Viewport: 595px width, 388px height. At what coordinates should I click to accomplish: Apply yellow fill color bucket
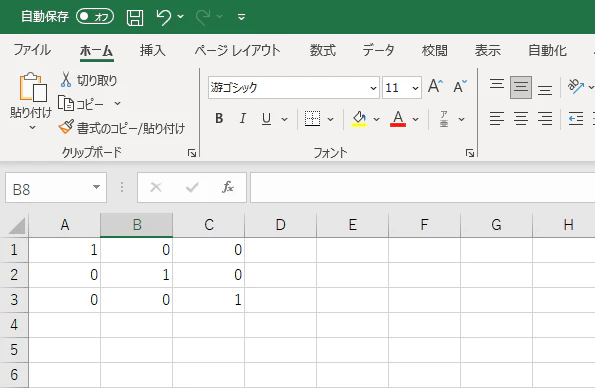(x=359, y=119)
